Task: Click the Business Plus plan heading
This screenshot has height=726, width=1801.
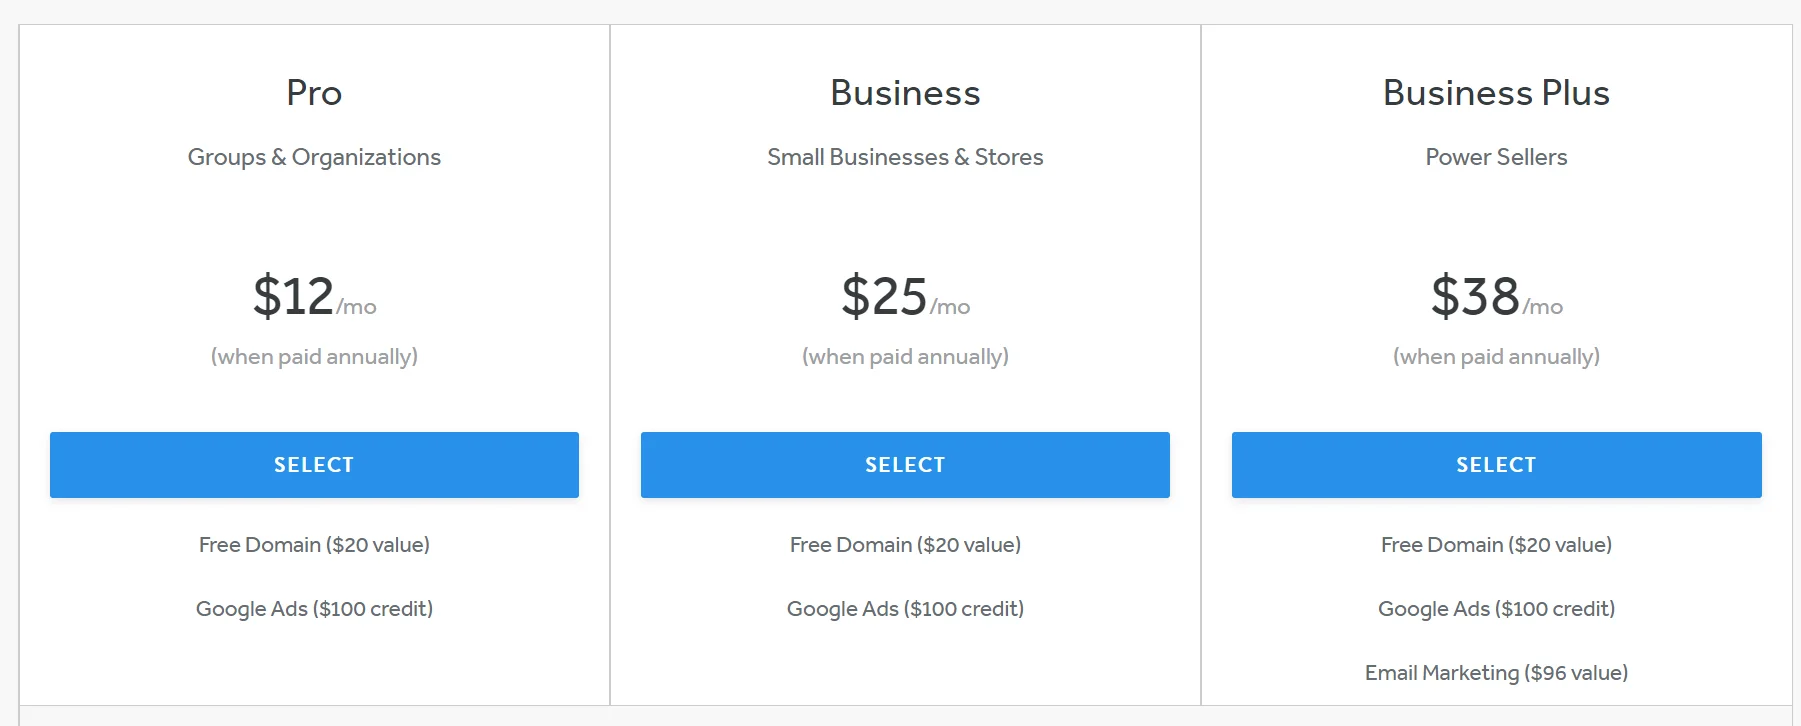Action: click(x=1496, y=93)
